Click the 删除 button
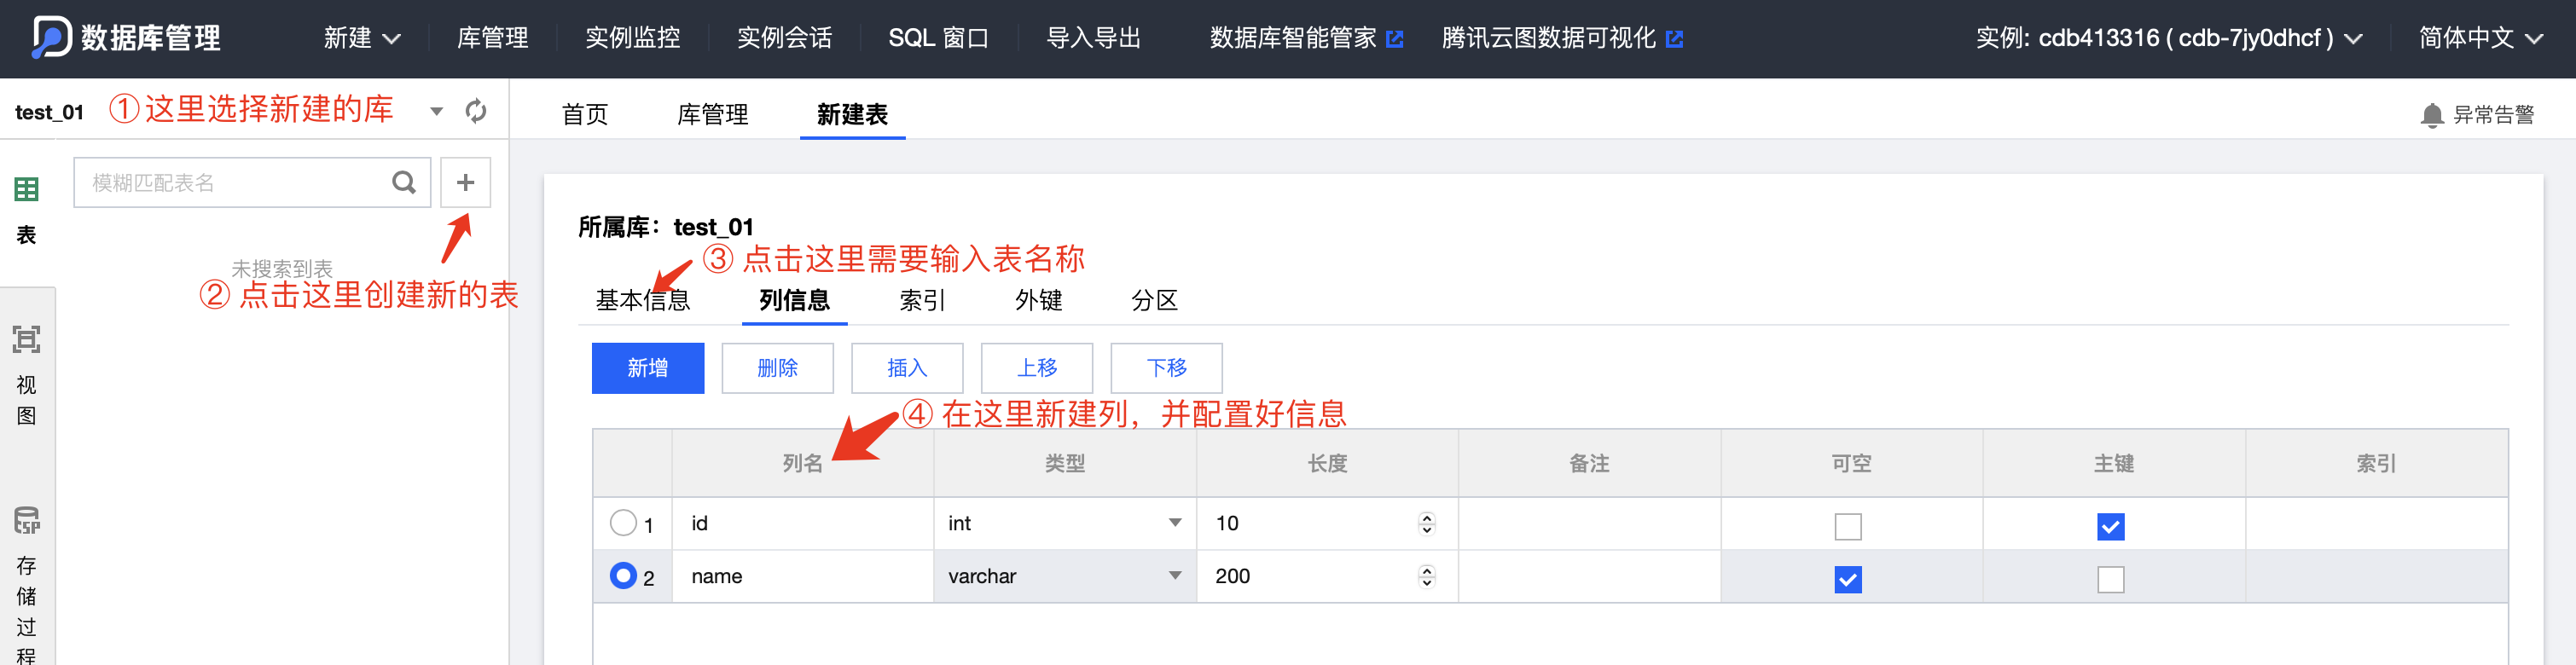2576x665 pixels. click(x=777, y=368)
